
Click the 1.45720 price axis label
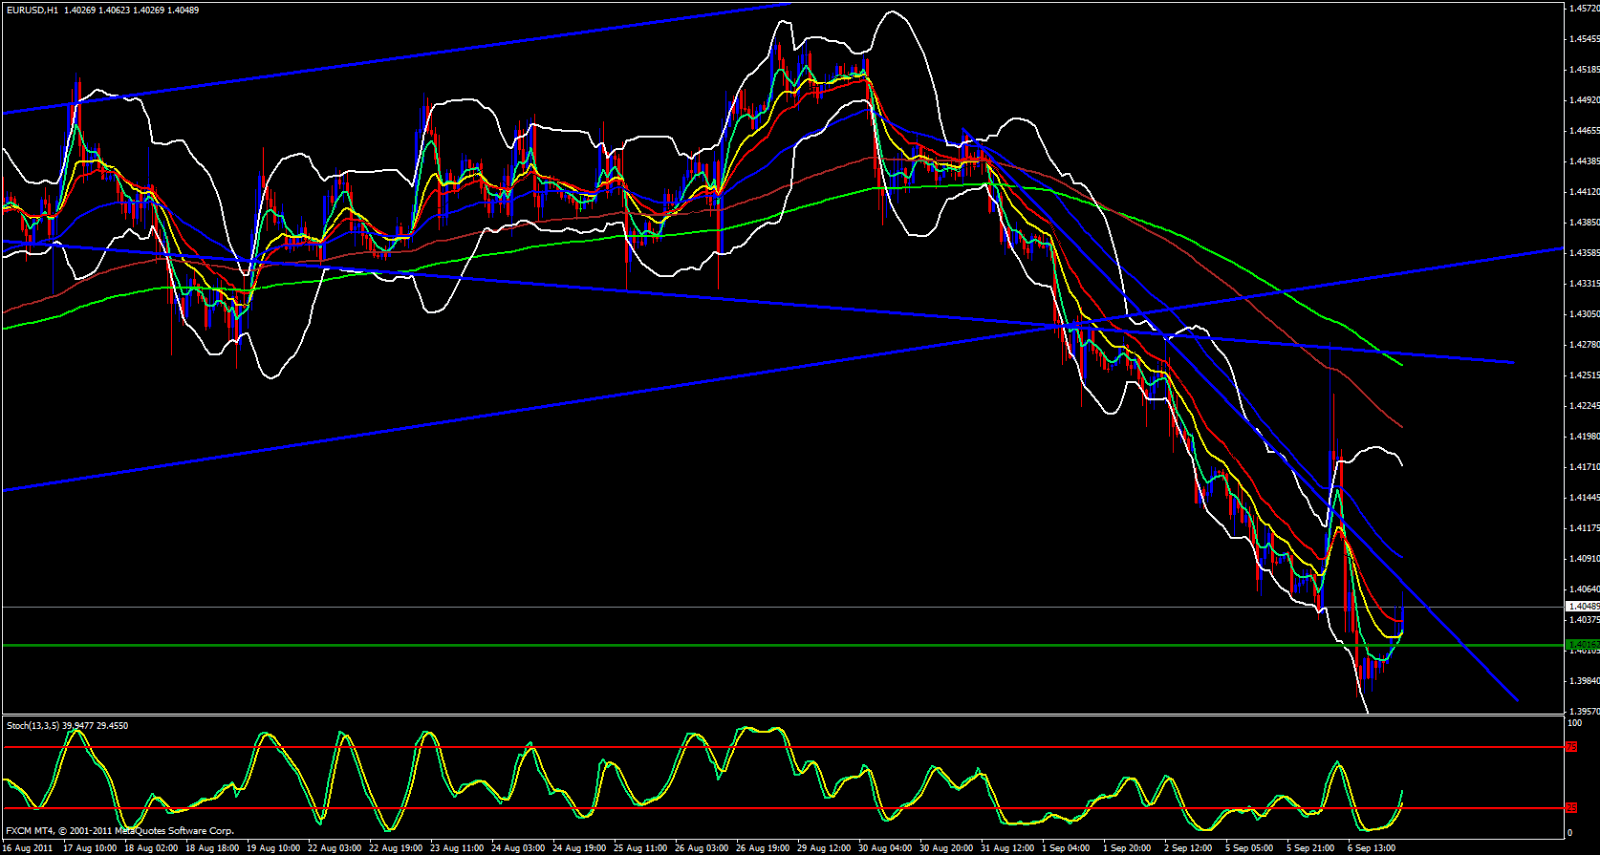tap(1583, 9)
